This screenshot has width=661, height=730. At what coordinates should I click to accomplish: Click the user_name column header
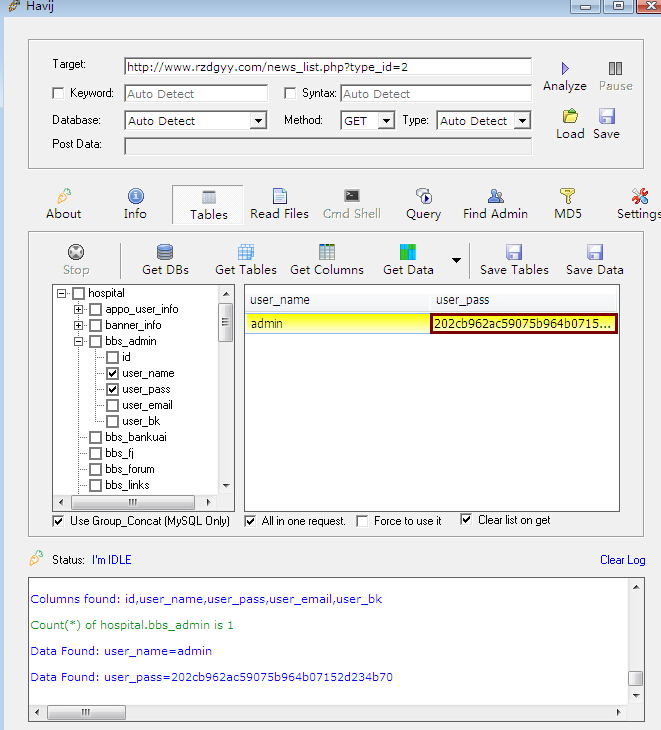pyautogui.click(x=337, y=300)
